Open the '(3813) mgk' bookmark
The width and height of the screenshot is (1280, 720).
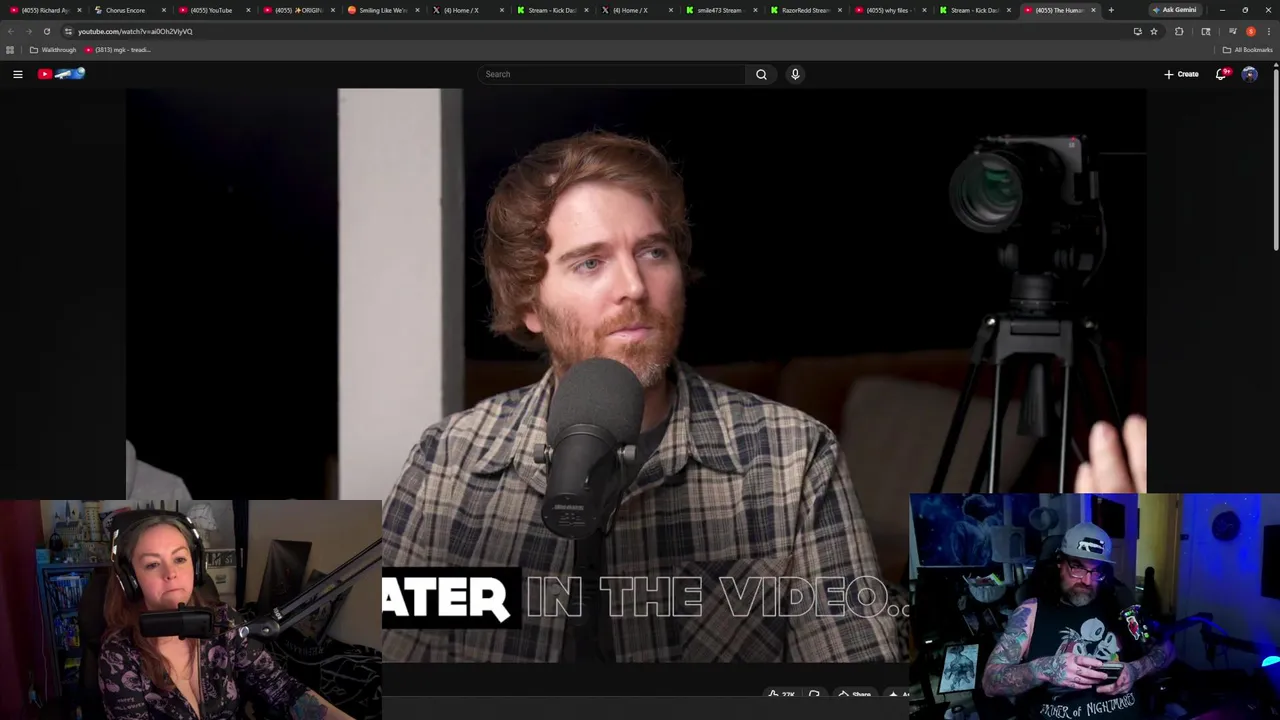(118, 50)
